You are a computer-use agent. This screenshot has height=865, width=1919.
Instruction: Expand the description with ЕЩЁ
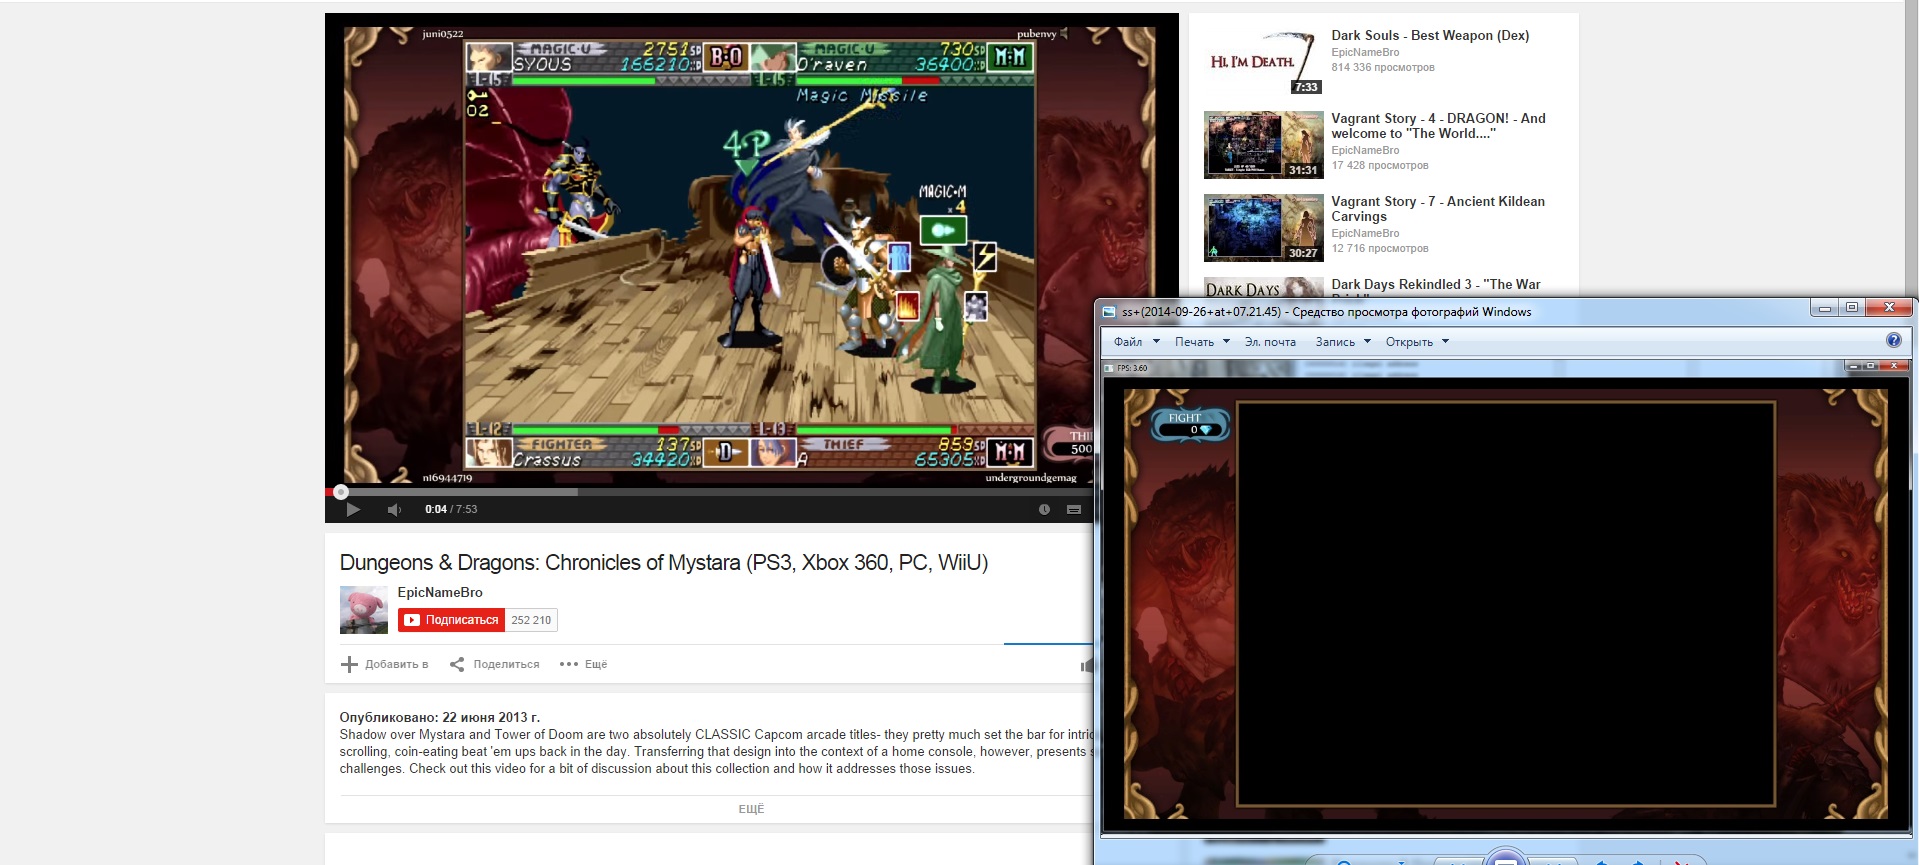tap(751, 809)
